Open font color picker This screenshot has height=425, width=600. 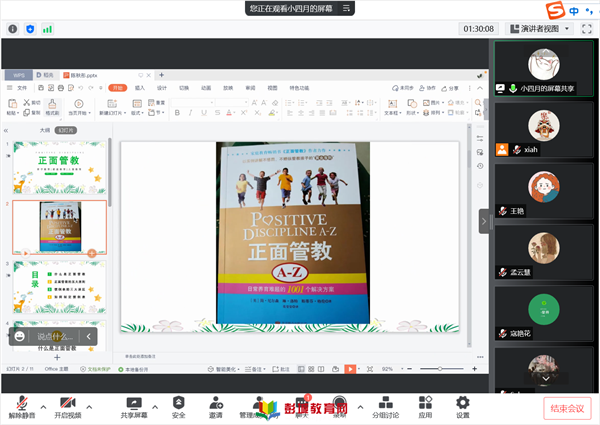pos(230,113)
